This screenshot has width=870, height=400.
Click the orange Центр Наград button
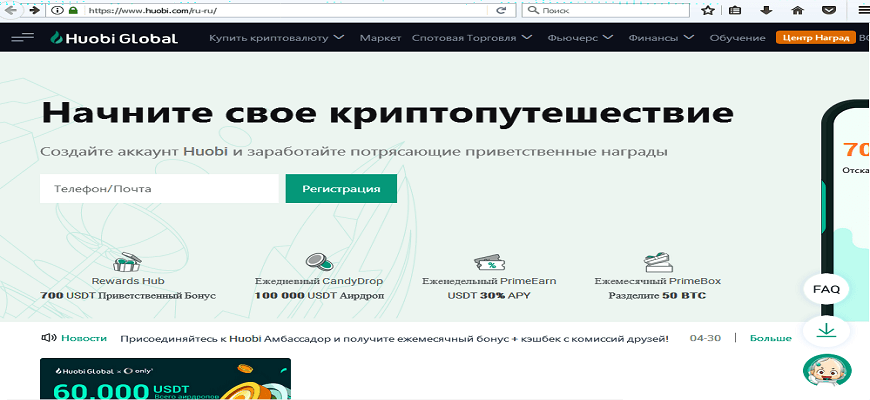tap(815, 38)
